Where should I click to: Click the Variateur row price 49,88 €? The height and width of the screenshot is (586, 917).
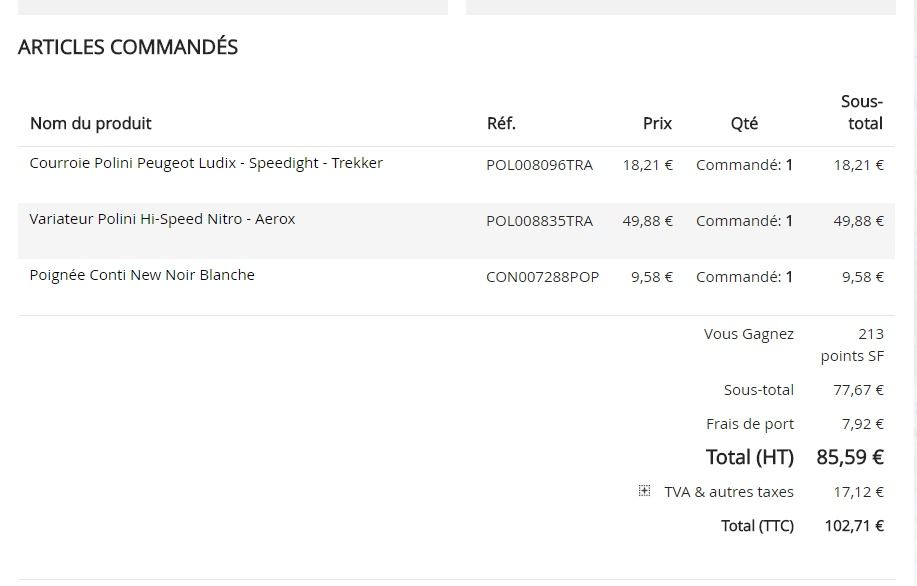point(647,221)
